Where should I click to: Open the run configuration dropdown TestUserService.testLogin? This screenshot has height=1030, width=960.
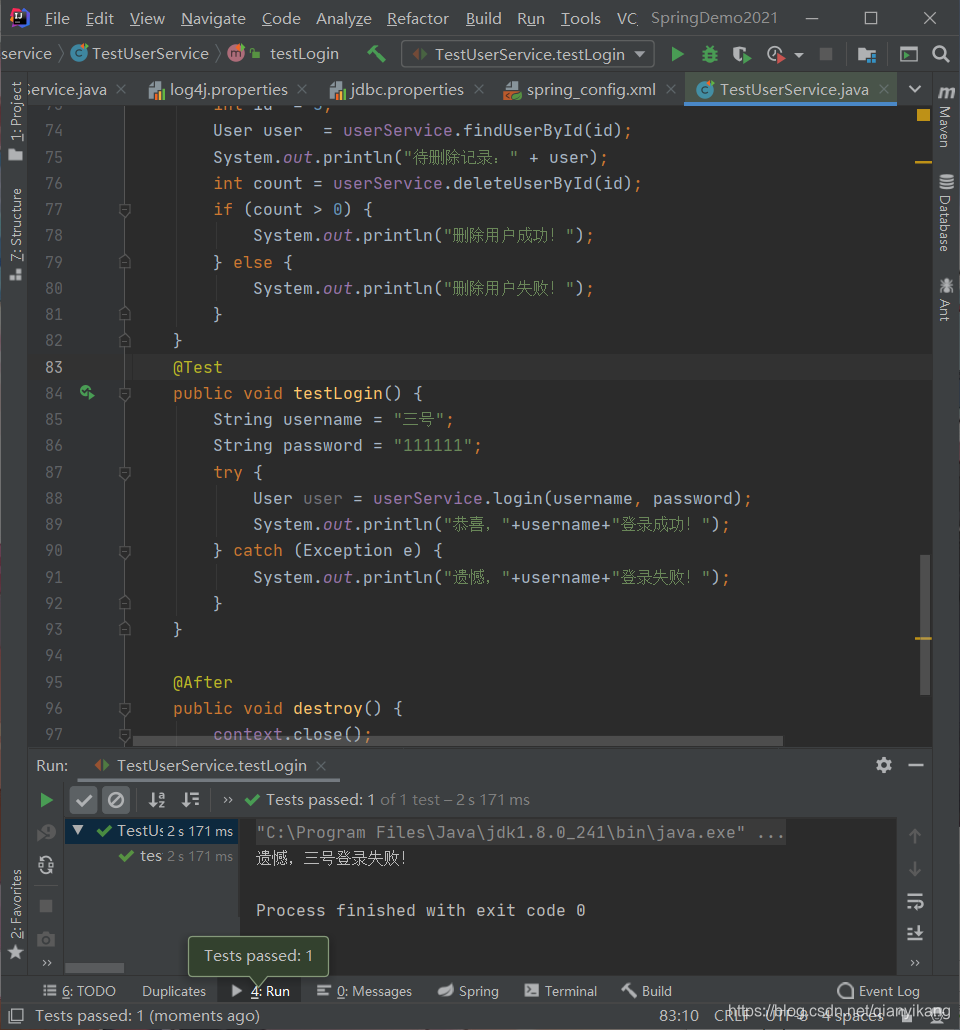point(528,54)
